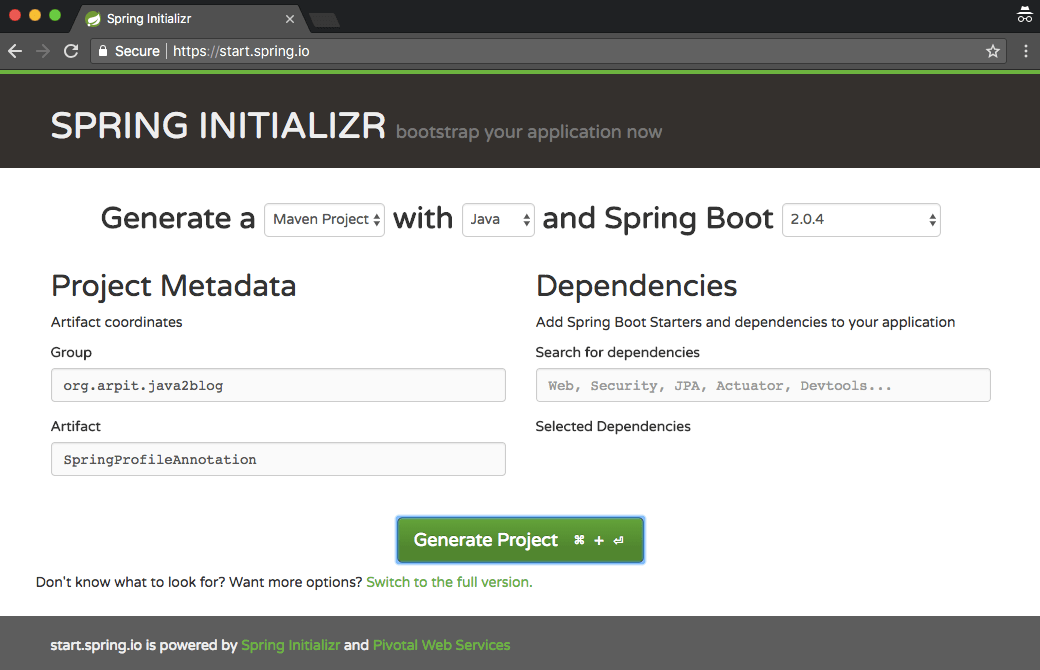Click the dependencies search field

point(763,385)
